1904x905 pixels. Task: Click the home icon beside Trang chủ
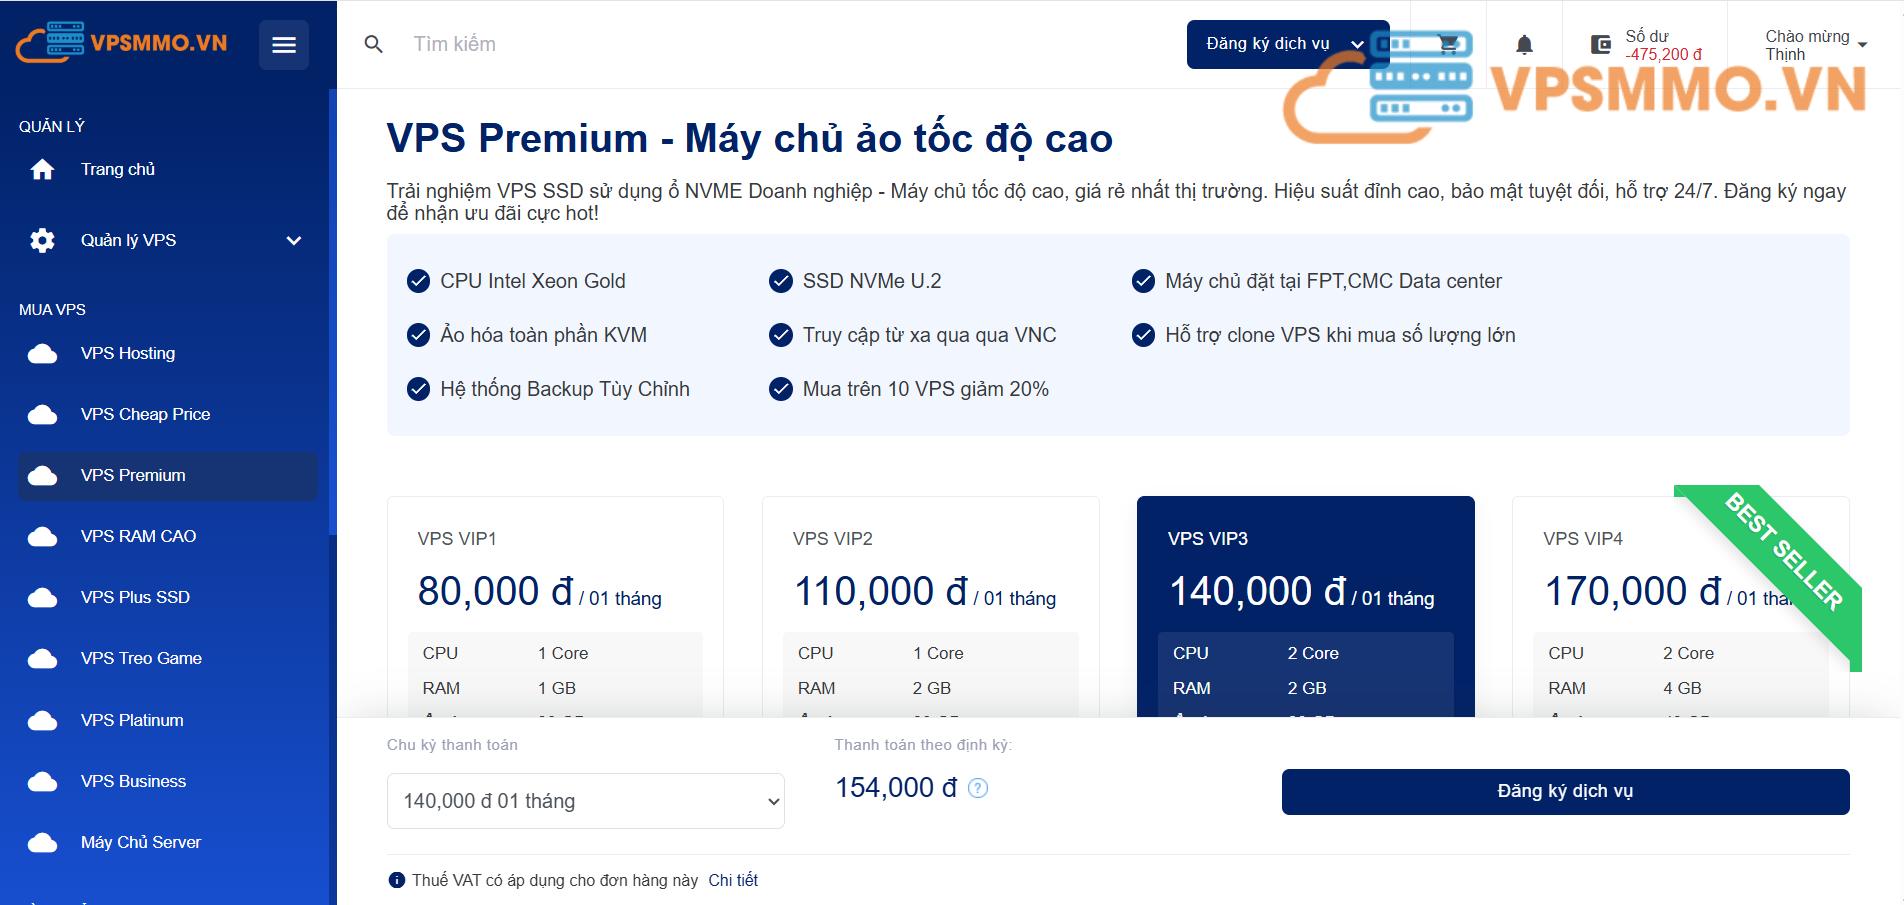pyautogui.click(x=42, y=170)
